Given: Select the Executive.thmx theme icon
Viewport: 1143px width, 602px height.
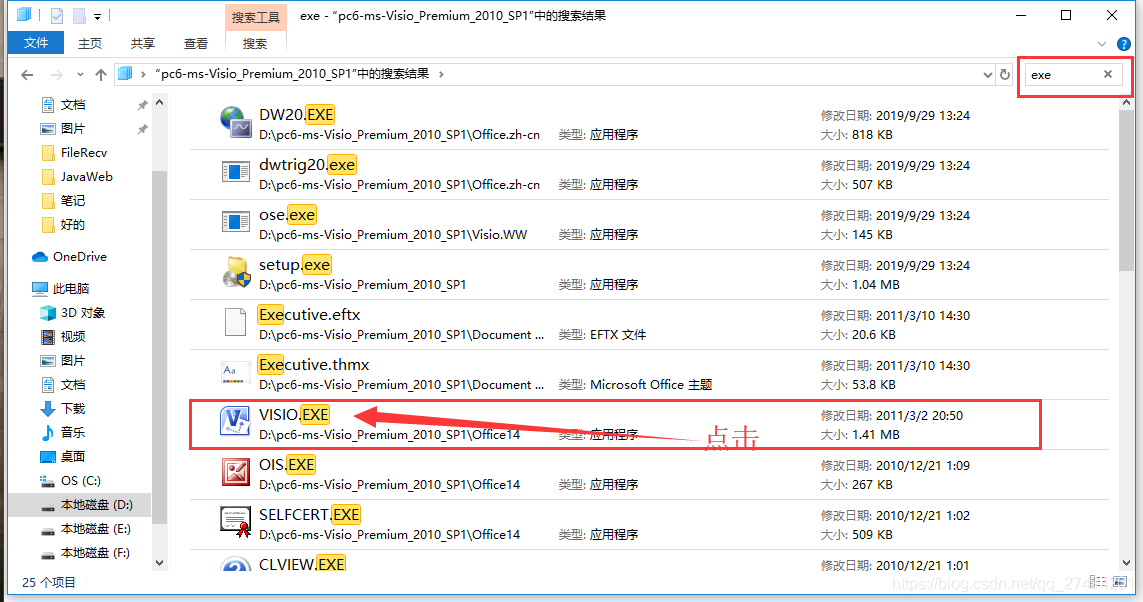Looking at the screenshot, I should (235, 372).
